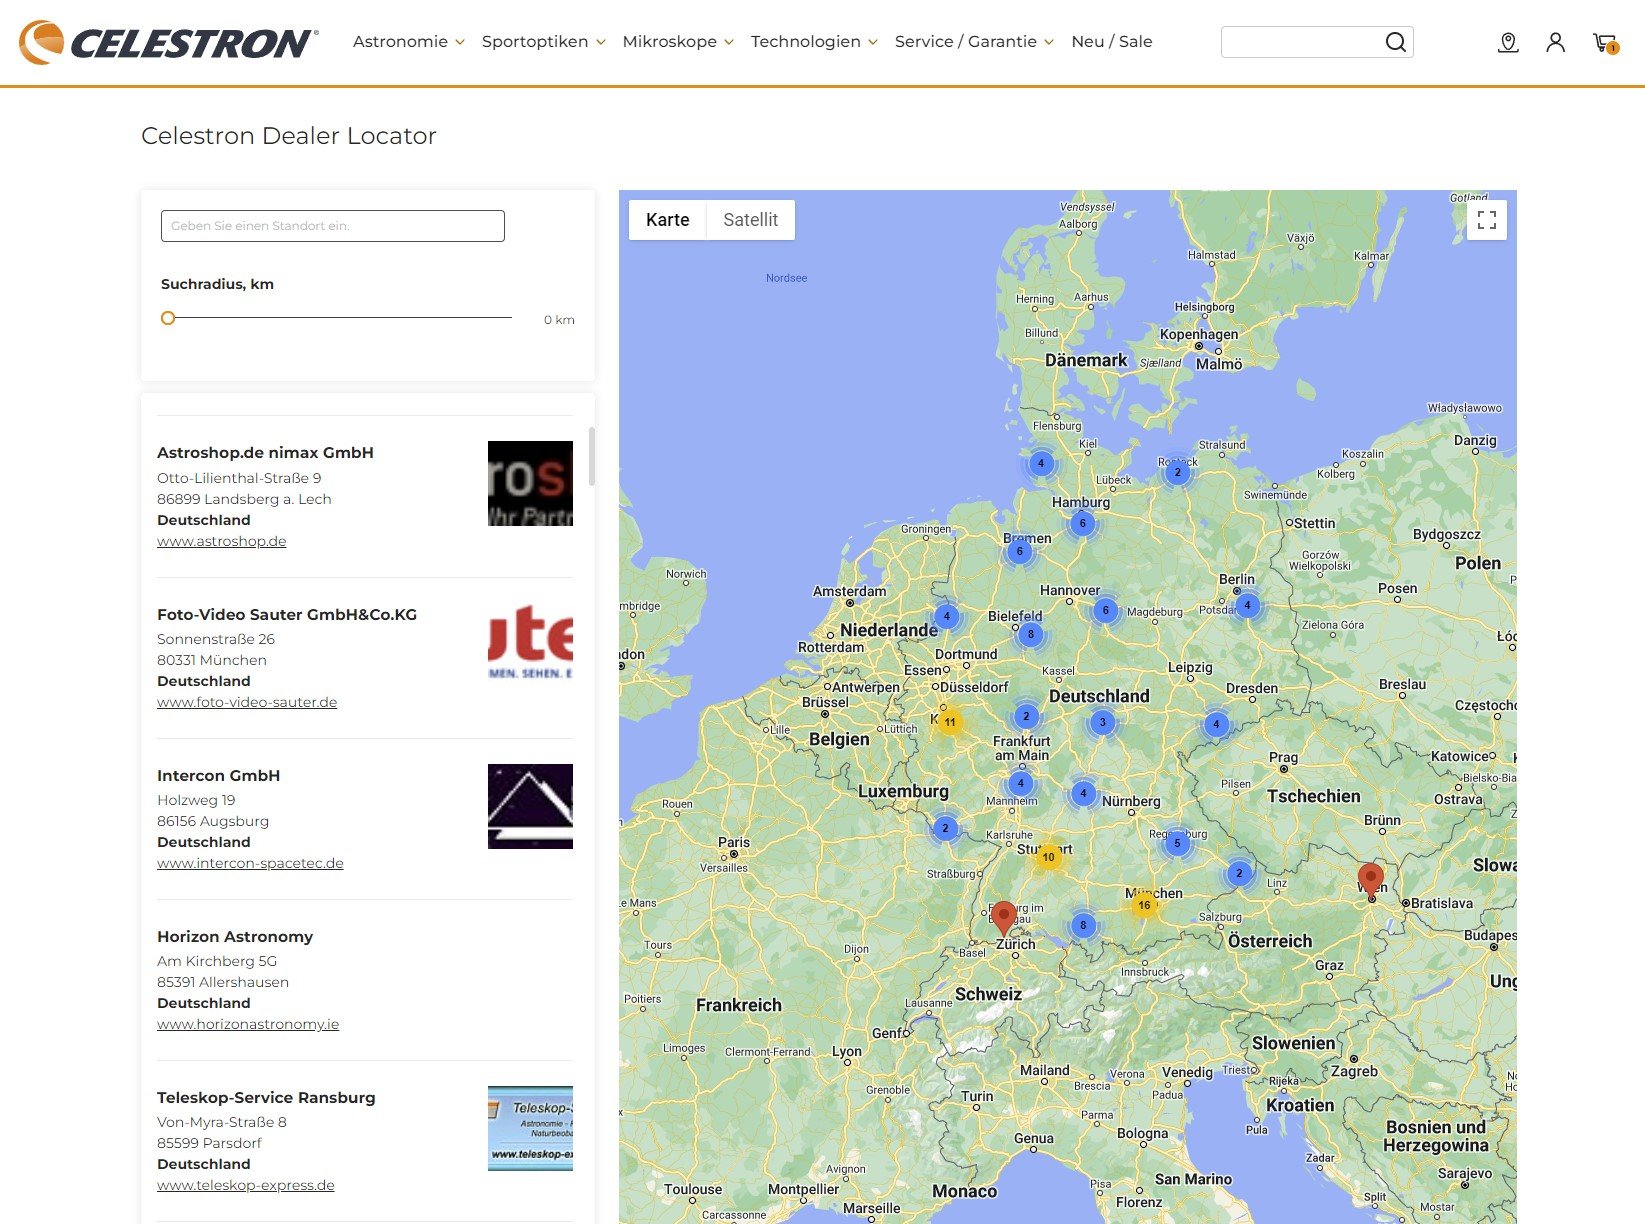The width and height of the screenshot is (1645, 1224).
Task: Open the user account icon
Action: tap(1555, 42)
